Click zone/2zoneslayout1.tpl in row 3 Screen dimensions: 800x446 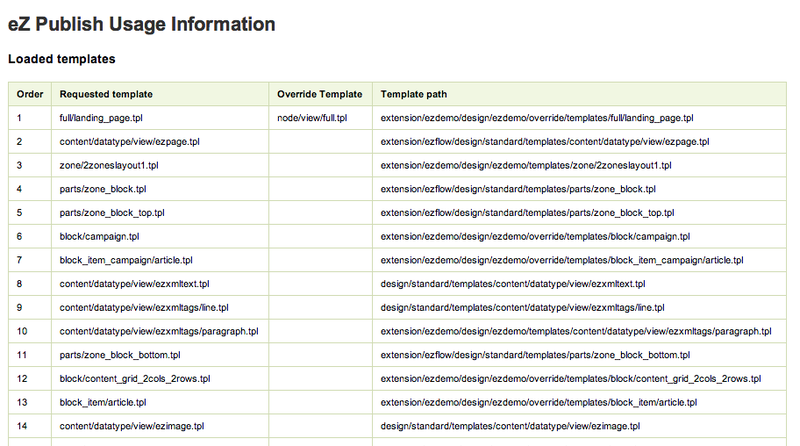[x=109, y=165]
